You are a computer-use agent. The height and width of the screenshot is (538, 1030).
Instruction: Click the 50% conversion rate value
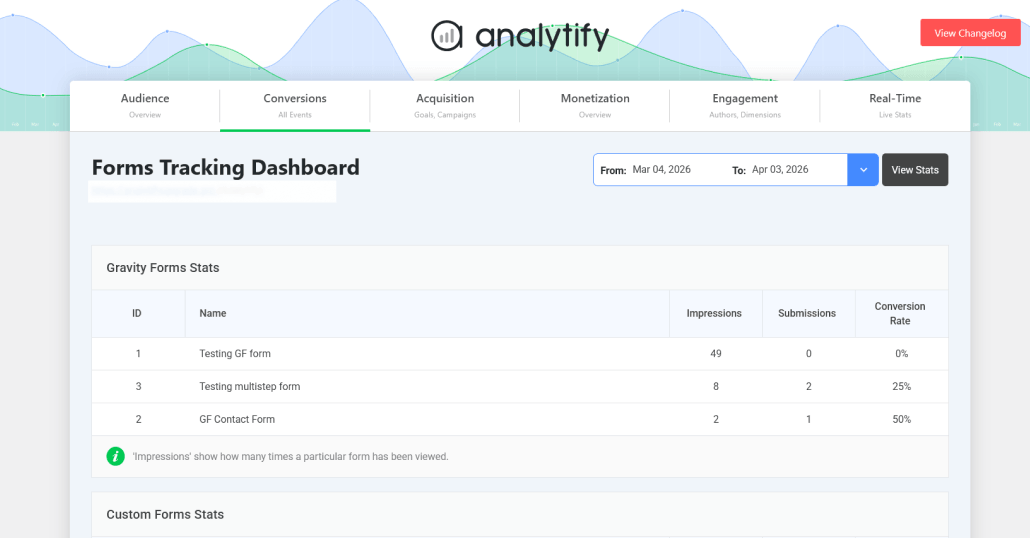pos(901,419)
